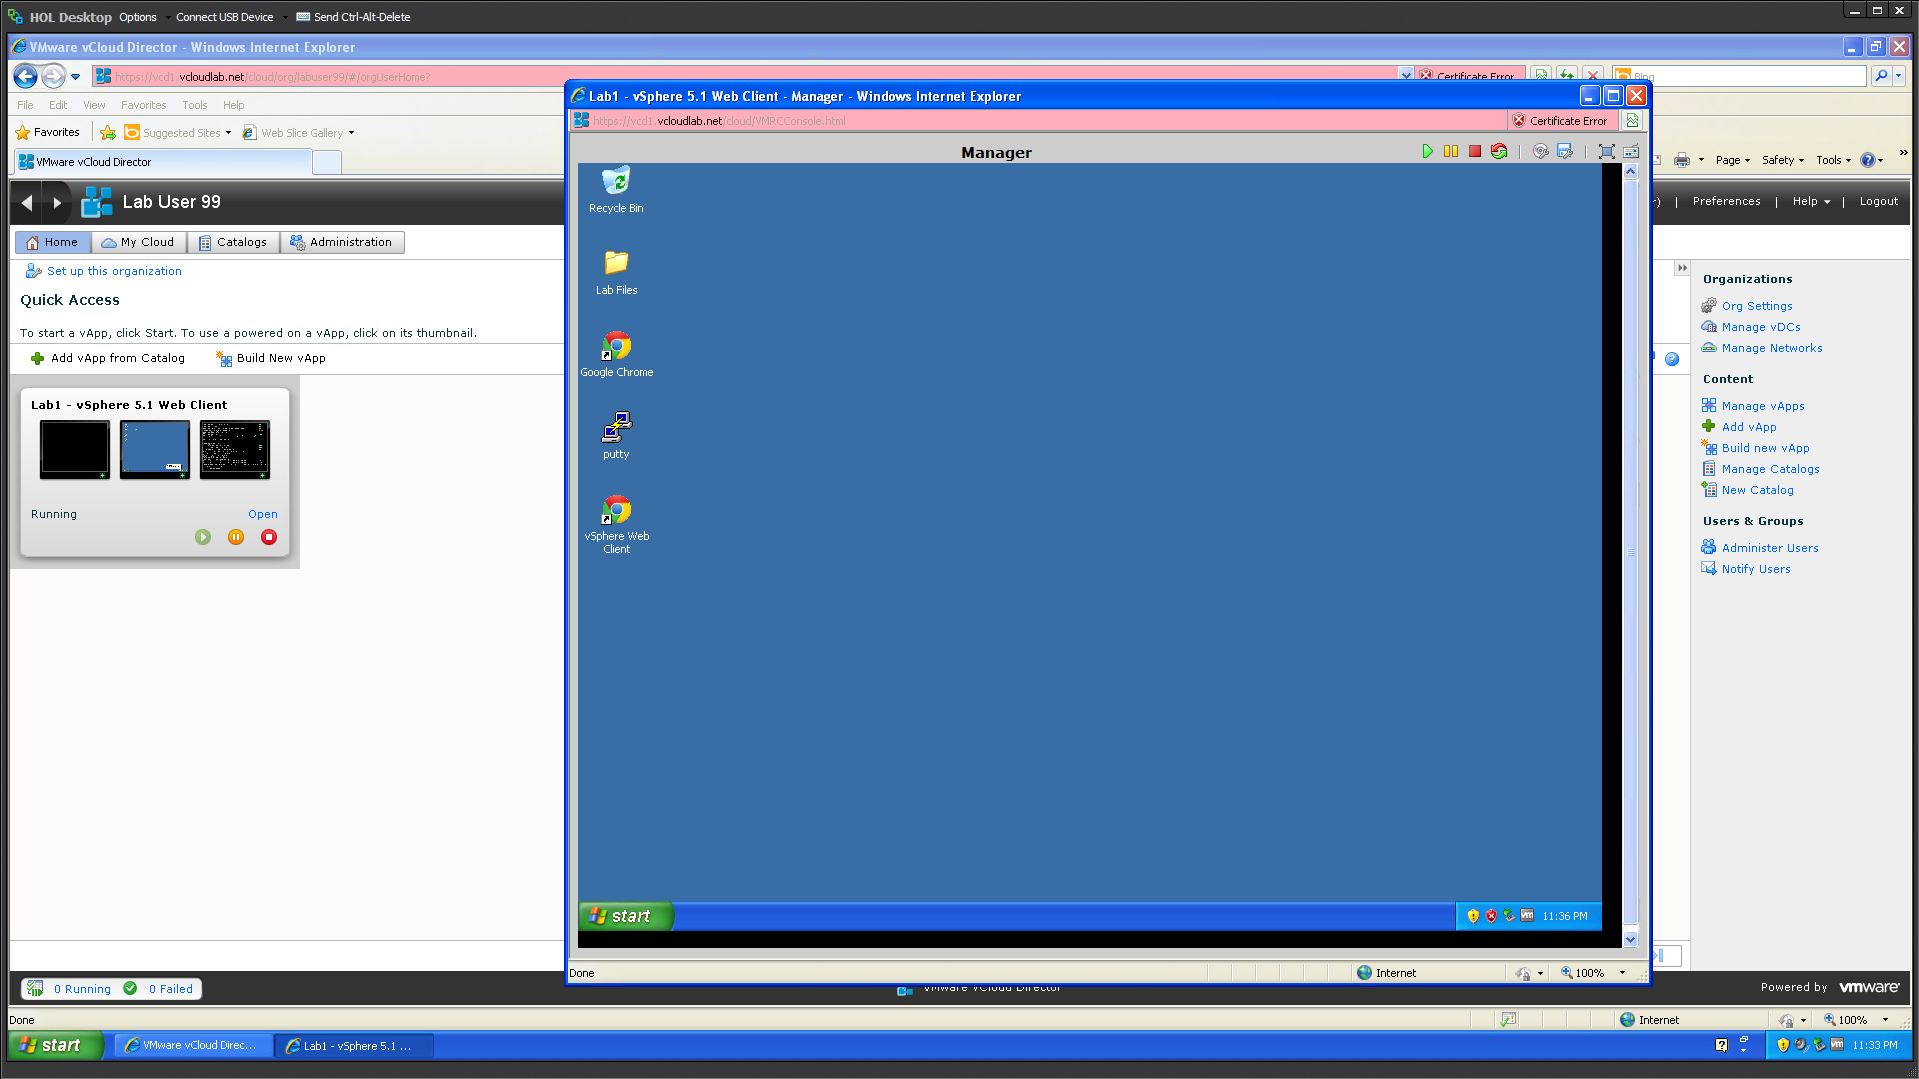This screenshot has height=1079, width=1919.
Task: Power on VM using green play icon in console
Action: click(1427, 151)
